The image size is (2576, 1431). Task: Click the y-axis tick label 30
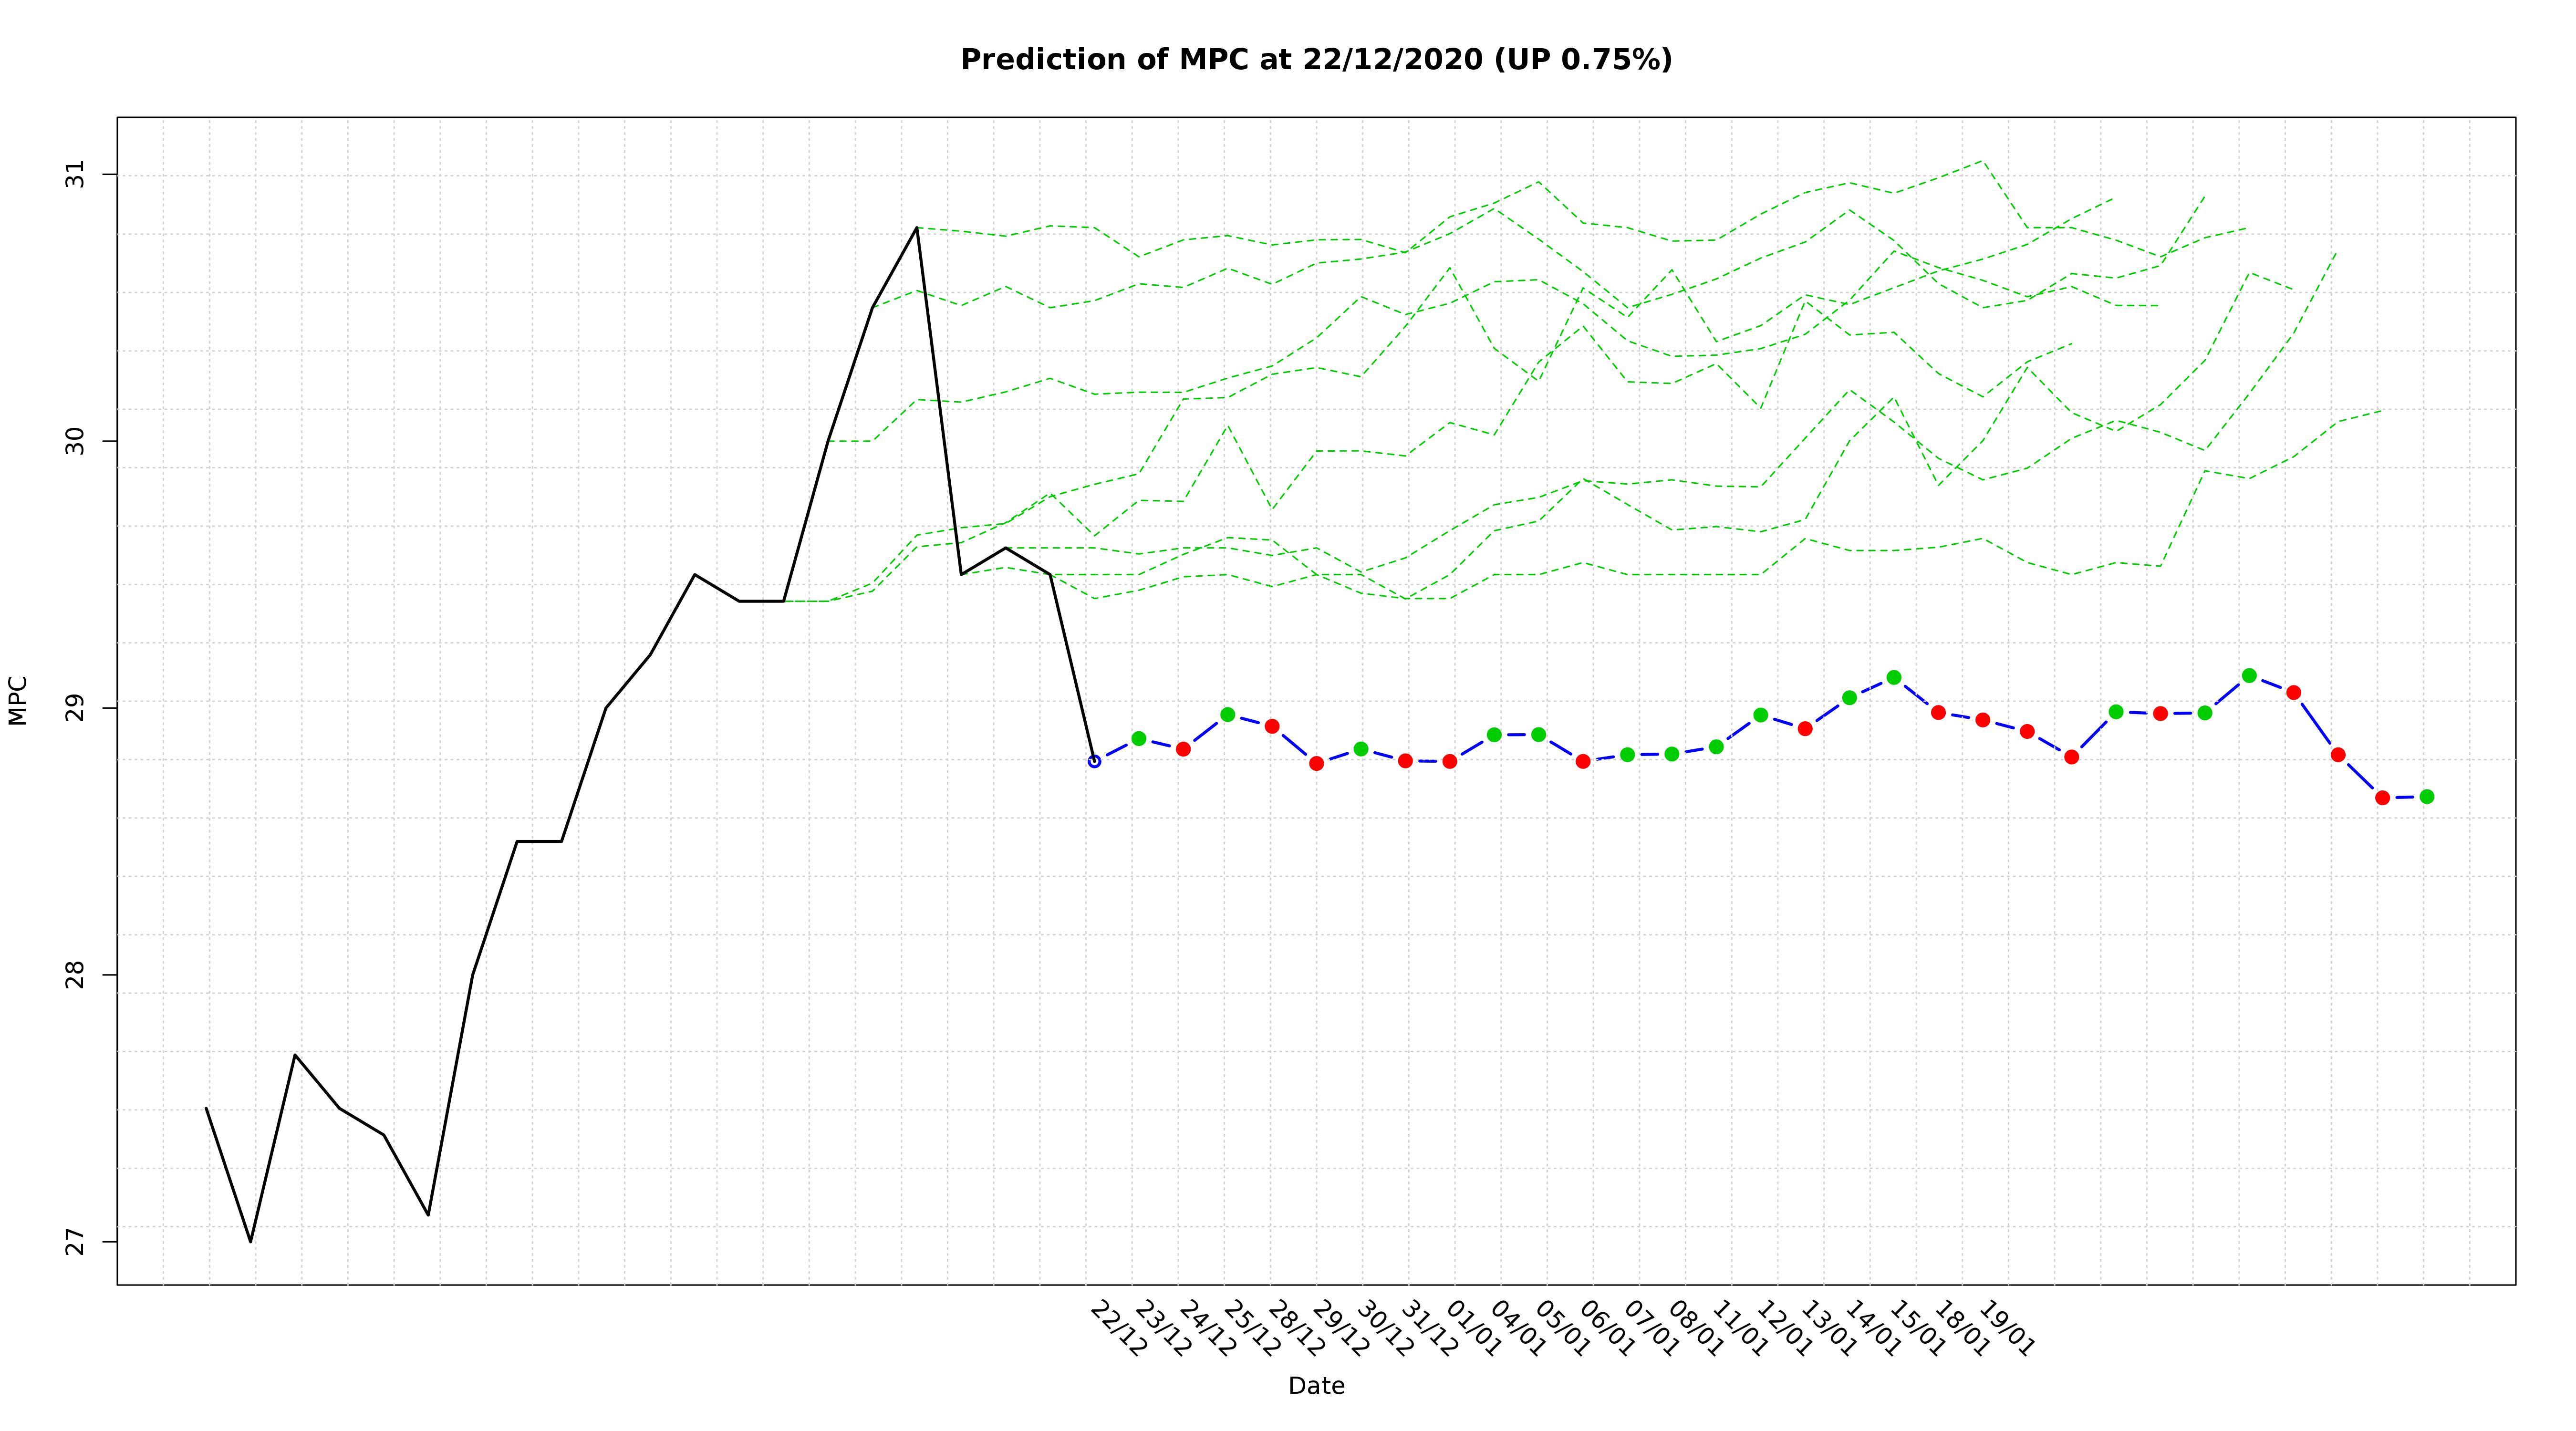coord(76,441)
